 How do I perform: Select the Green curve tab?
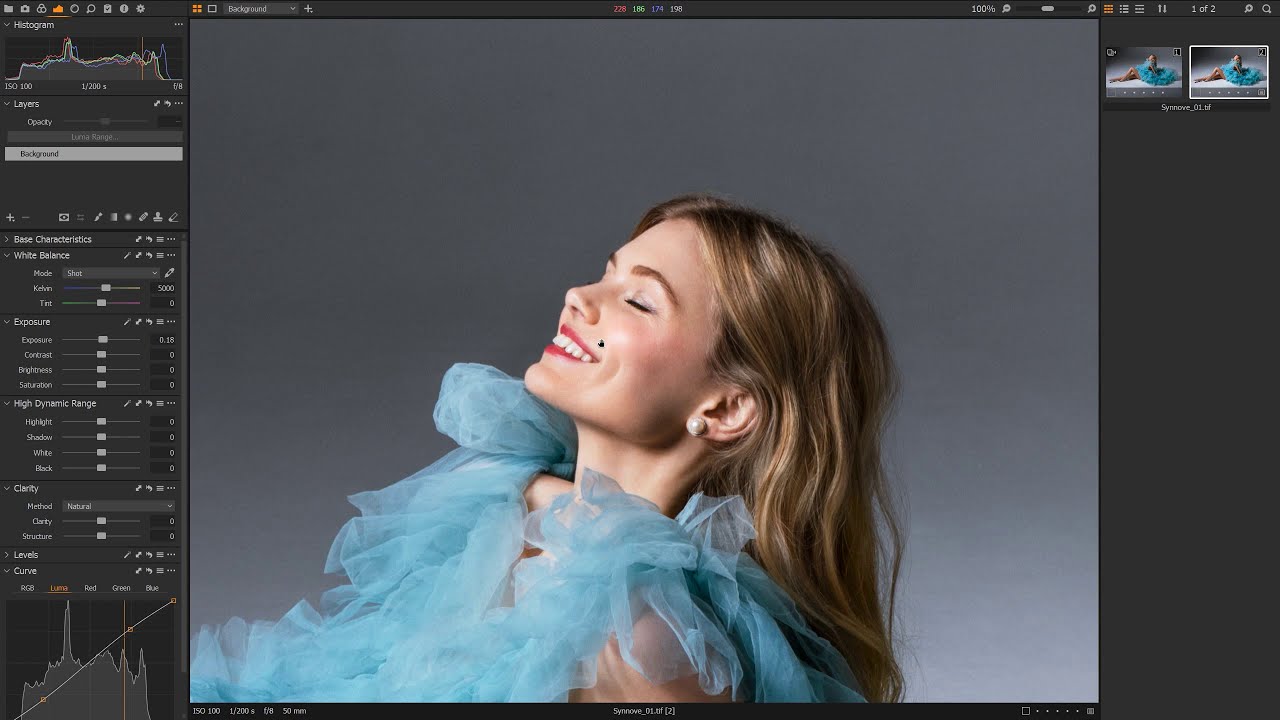[121, 588]
